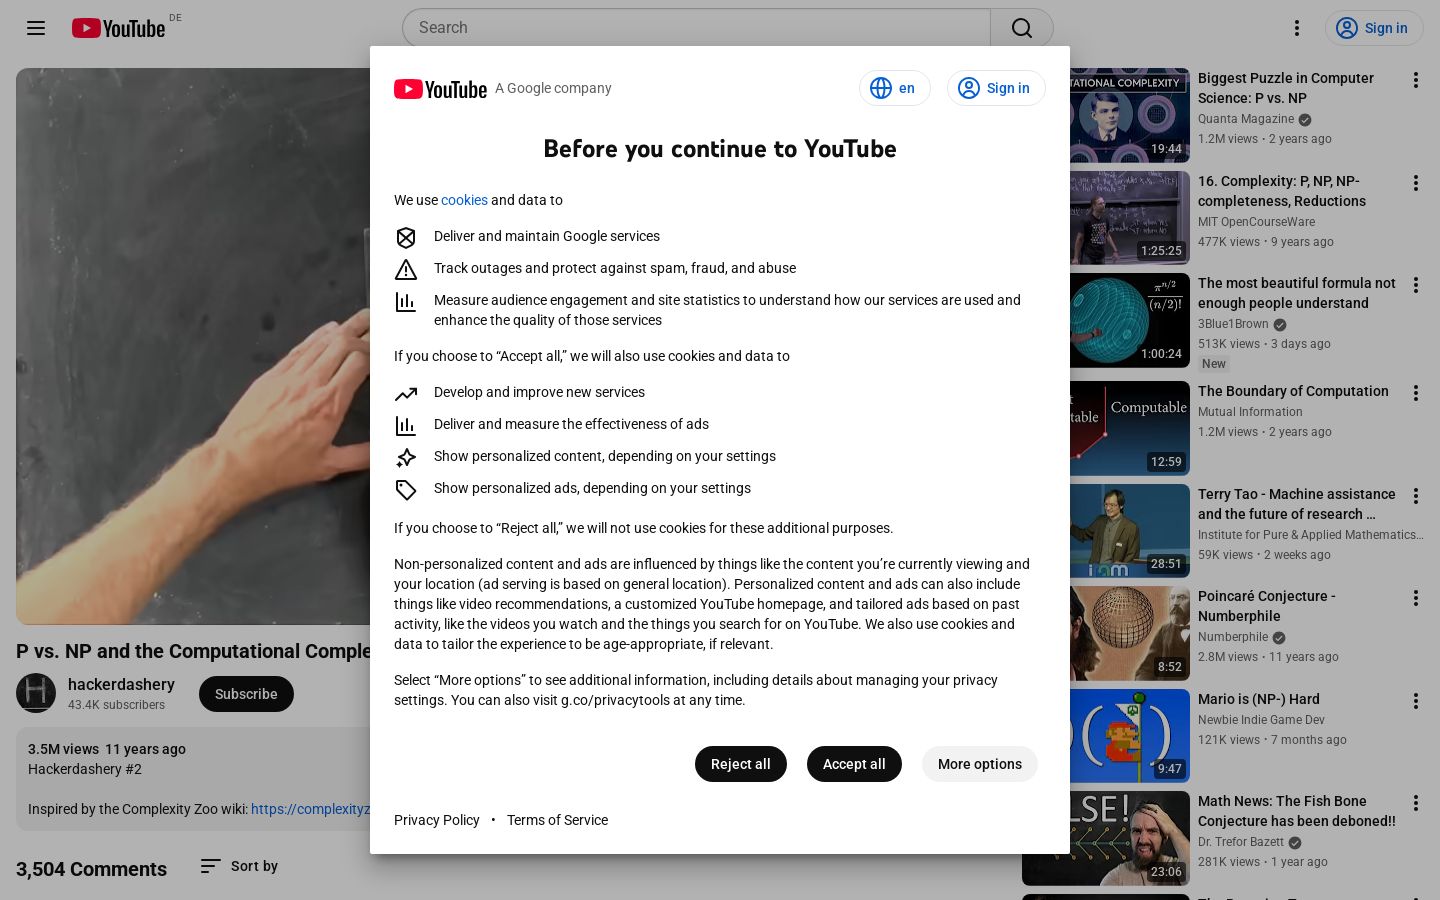This screenshot has height=900, width=1440.
Task: Open the hackerdashery channel name
Action: [121, 684]
